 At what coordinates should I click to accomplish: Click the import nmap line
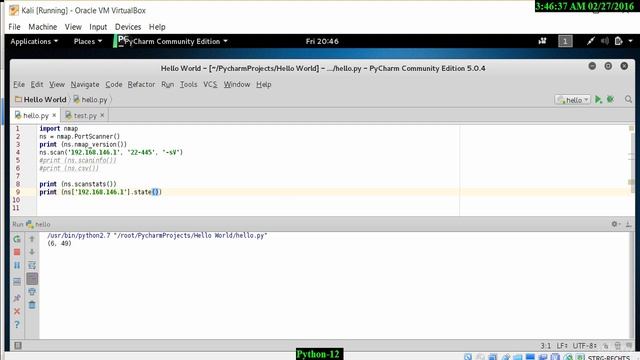(x=58, y=129)
